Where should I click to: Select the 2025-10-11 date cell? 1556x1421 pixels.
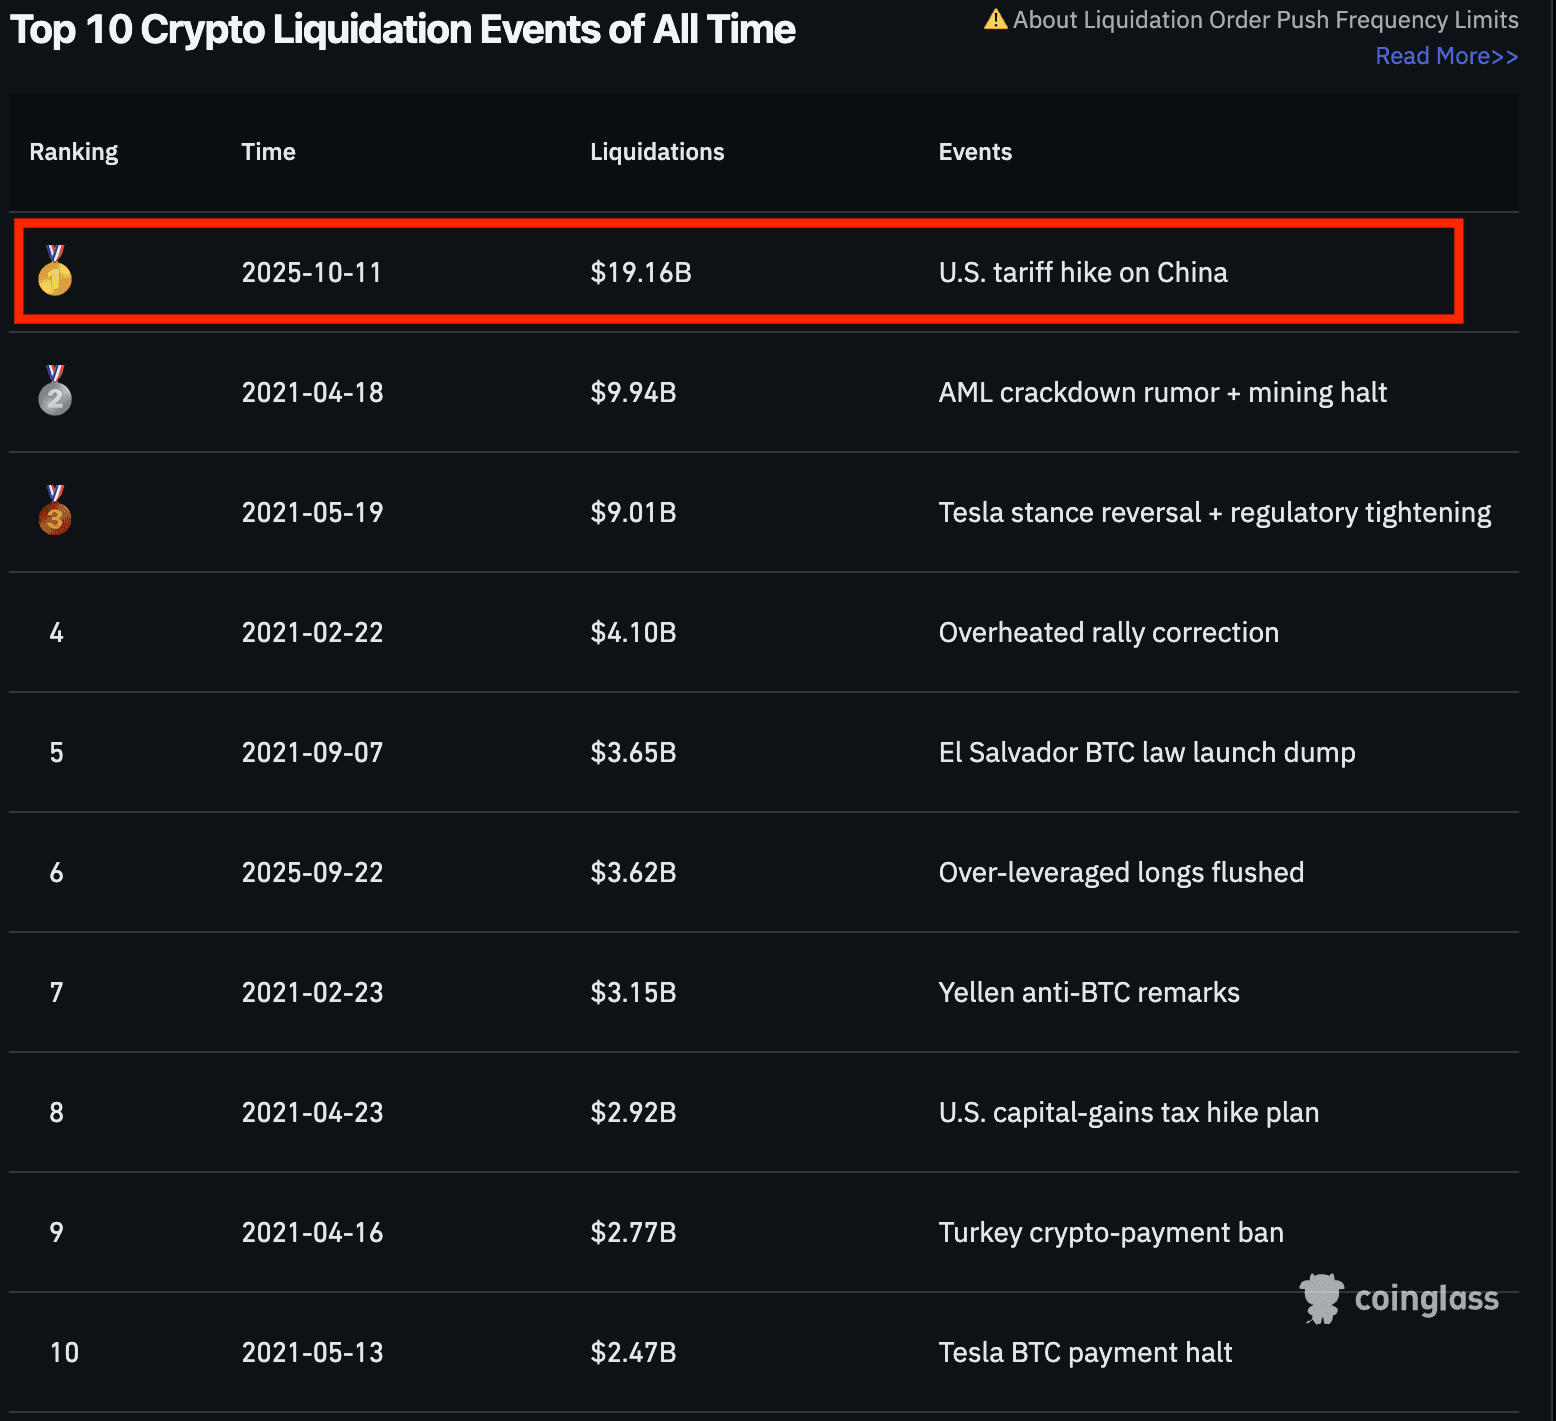tap(311, 272)
